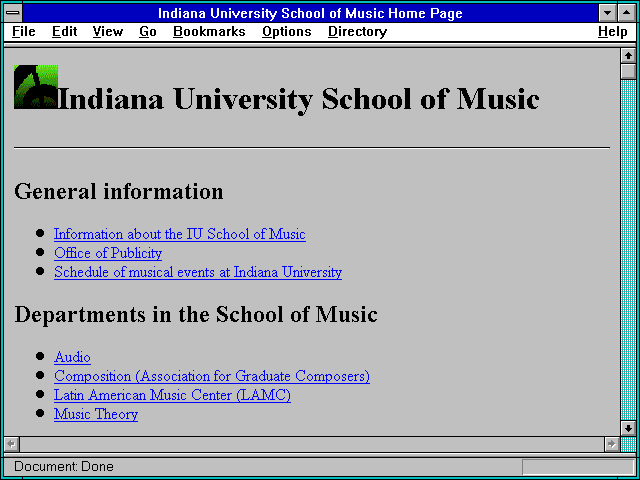Click the green music note logo image

click(36, 87)
